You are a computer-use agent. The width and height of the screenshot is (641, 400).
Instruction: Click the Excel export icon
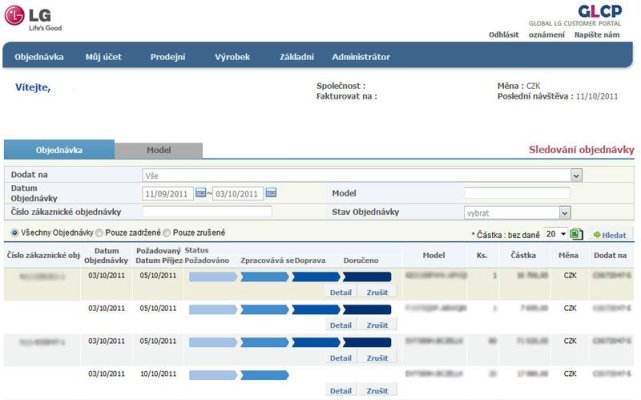[x=576, y=233]
